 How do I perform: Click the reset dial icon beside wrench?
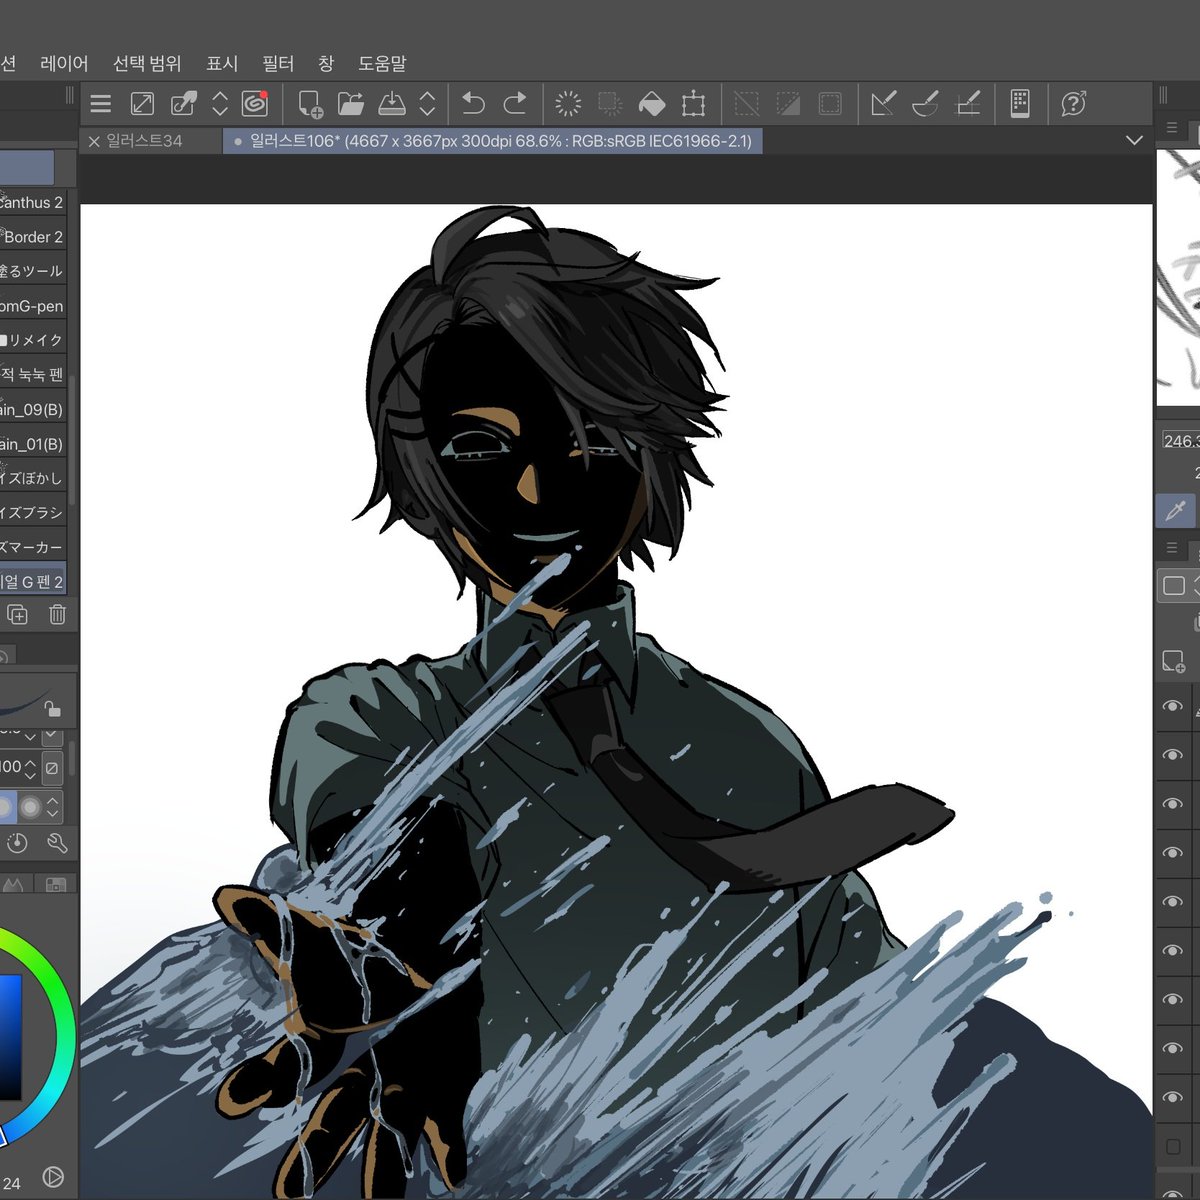pos(17,843)
